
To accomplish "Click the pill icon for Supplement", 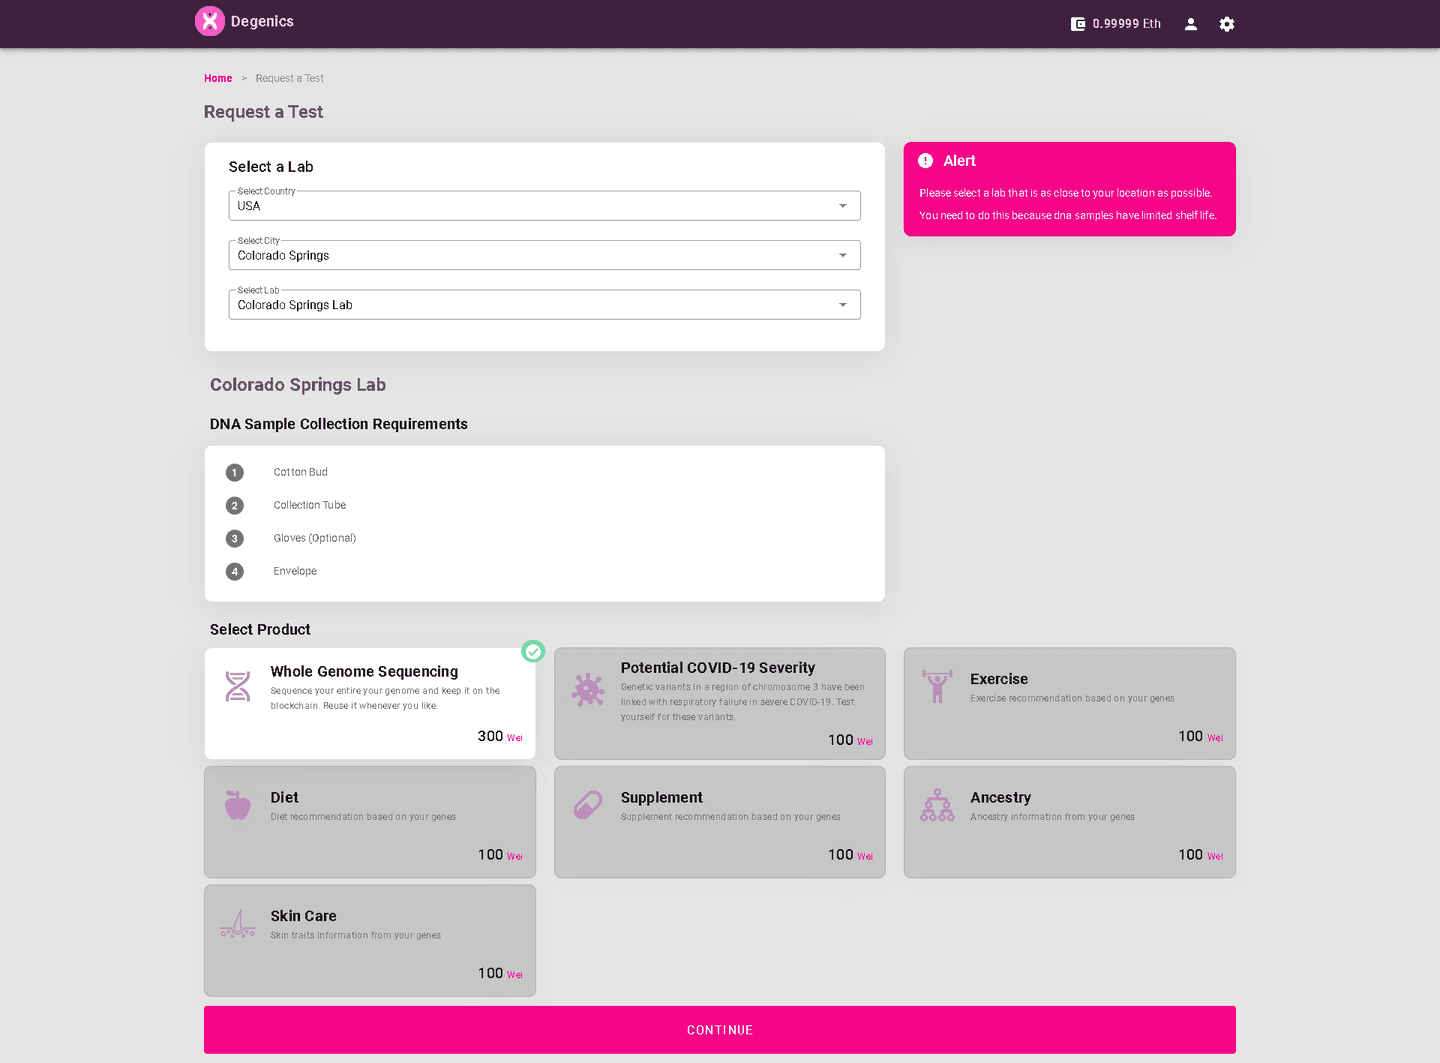I will coord(588,805).
